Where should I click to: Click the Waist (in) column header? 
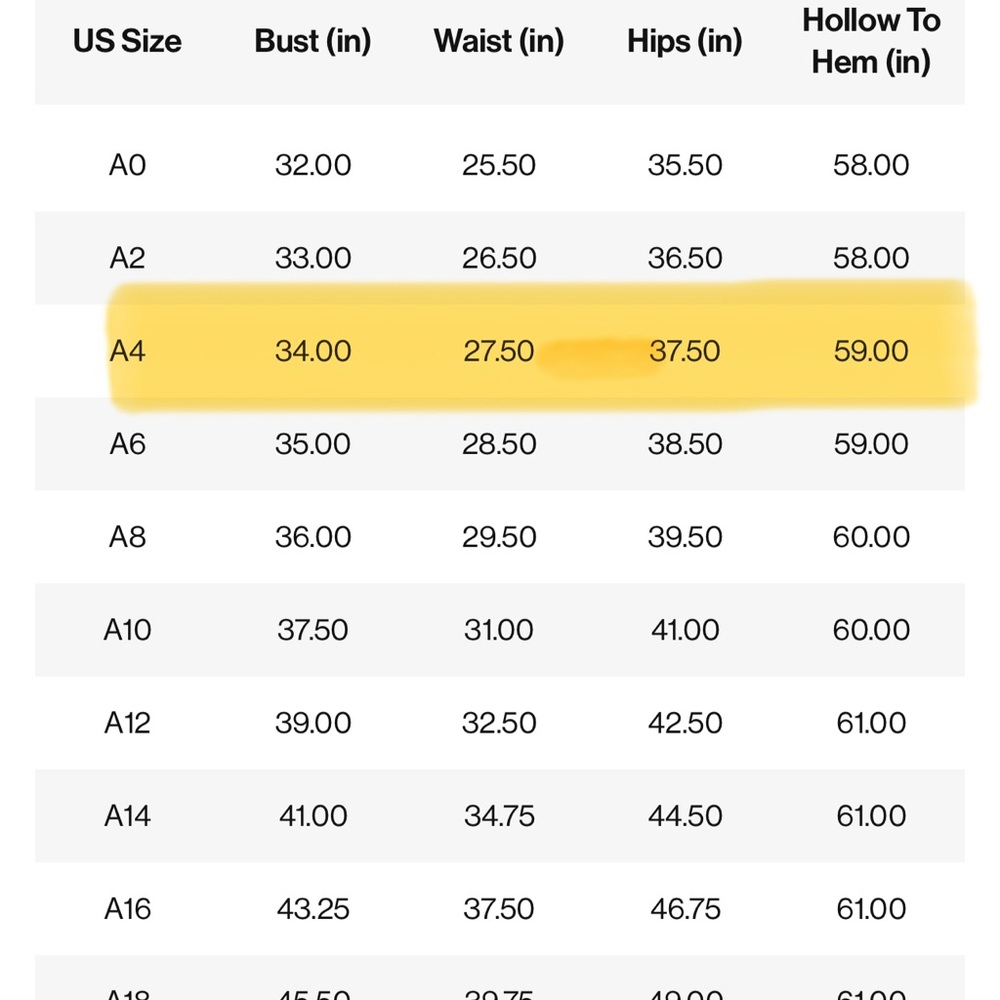click(x=499, y=41)
